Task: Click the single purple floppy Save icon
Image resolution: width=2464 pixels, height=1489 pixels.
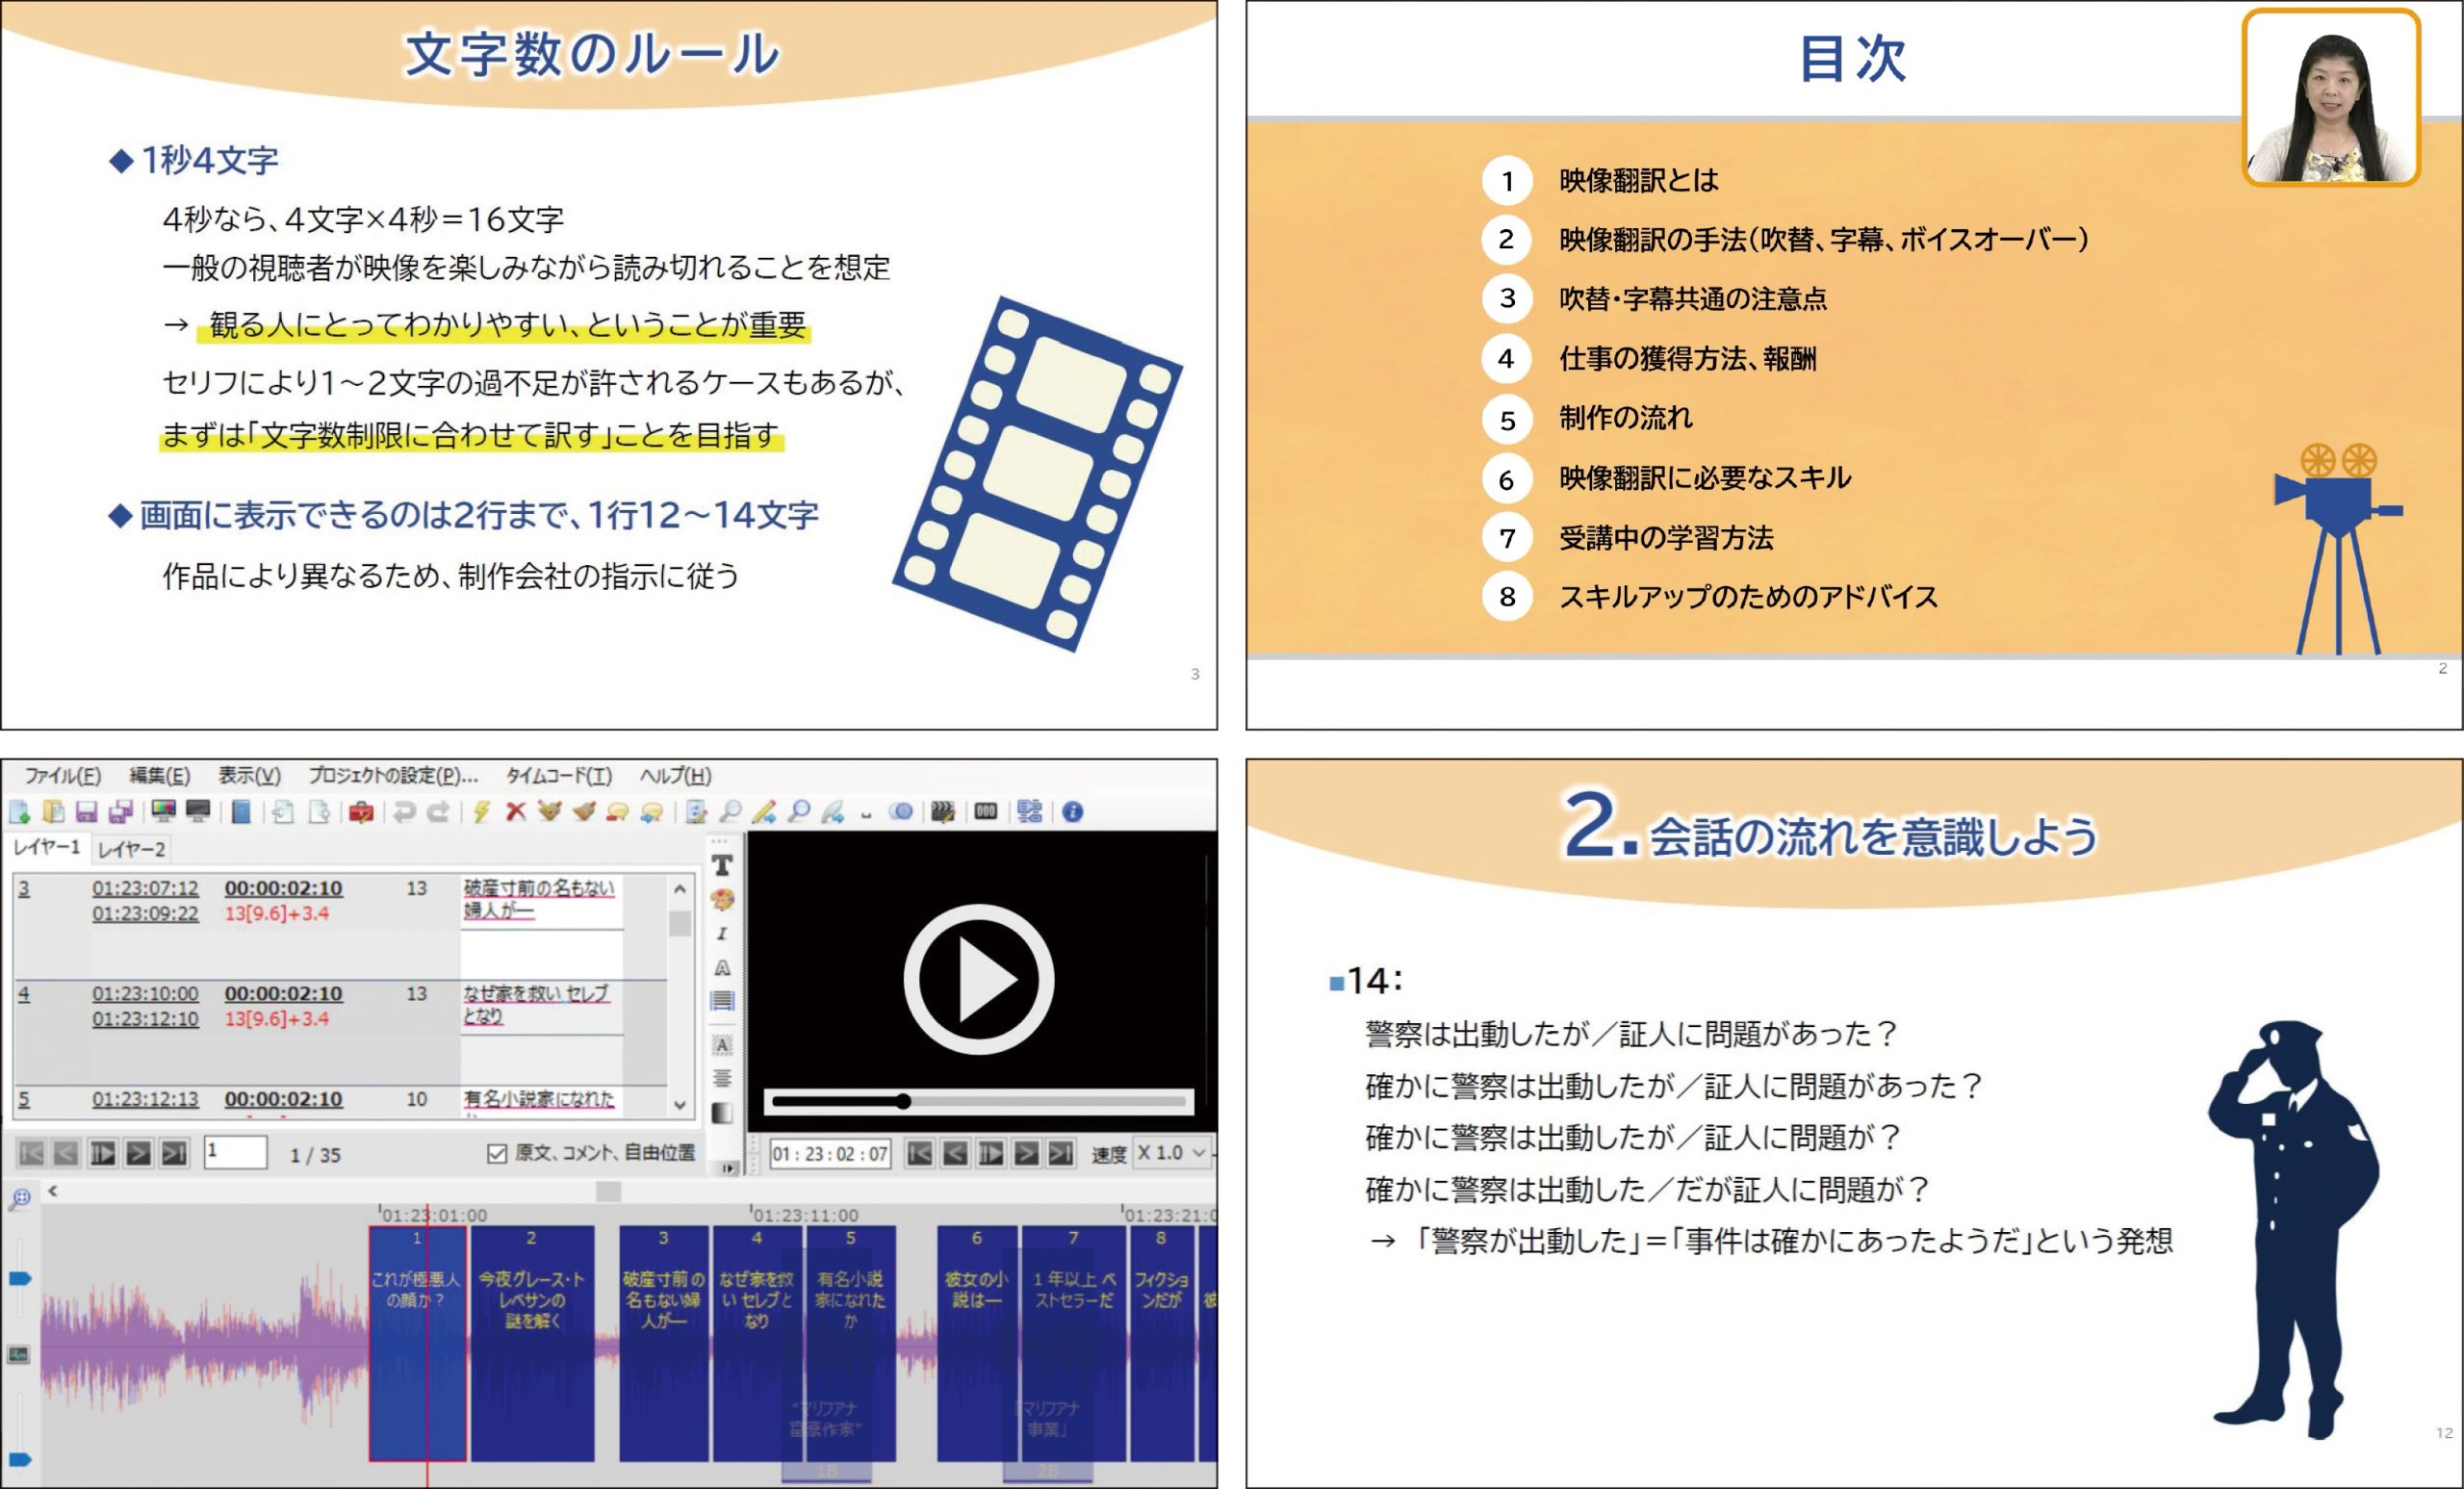Action: 87,812
